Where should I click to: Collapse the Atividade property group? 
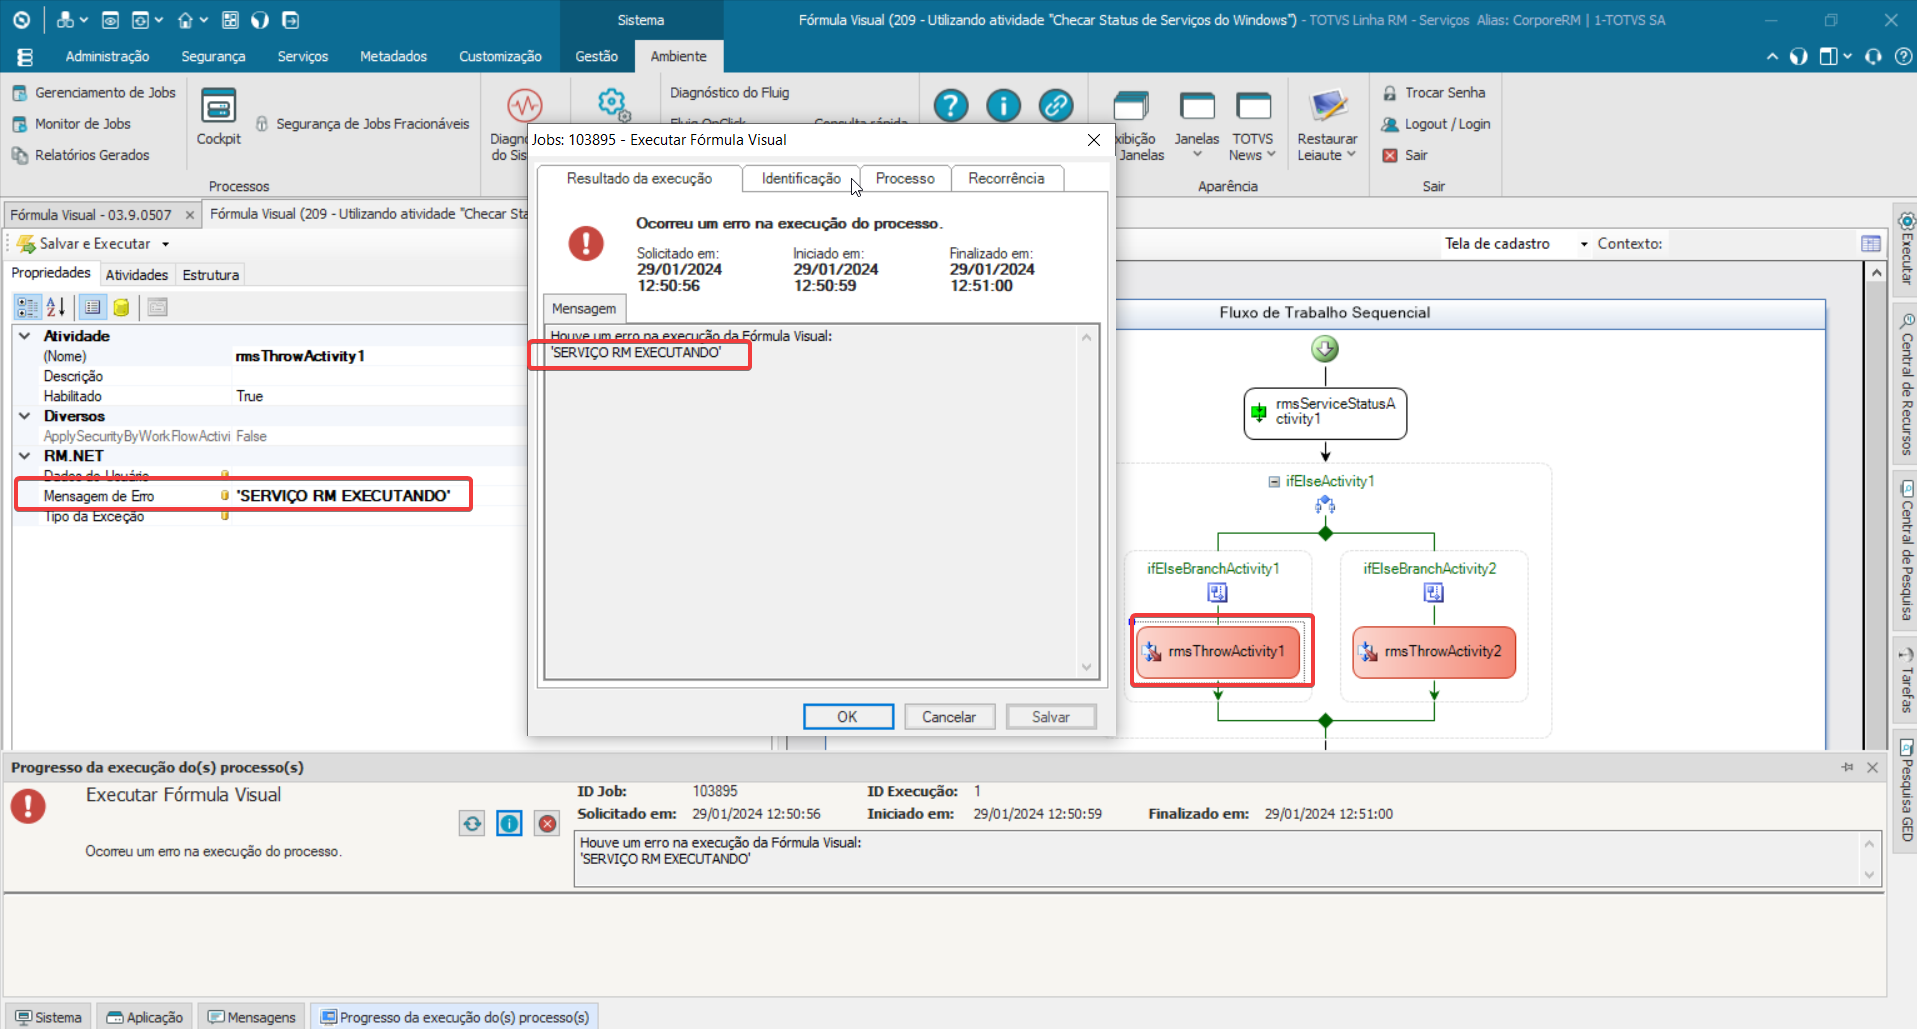[24, 336]
